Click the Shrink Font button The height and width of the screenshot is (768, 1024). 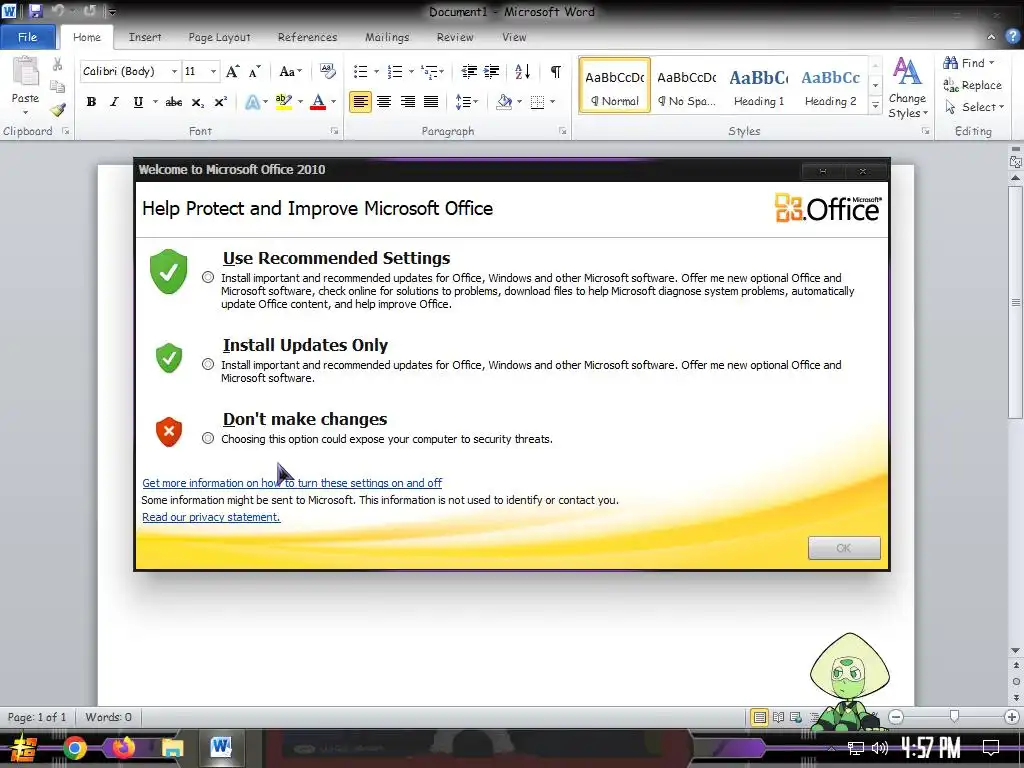coord(255,71)
